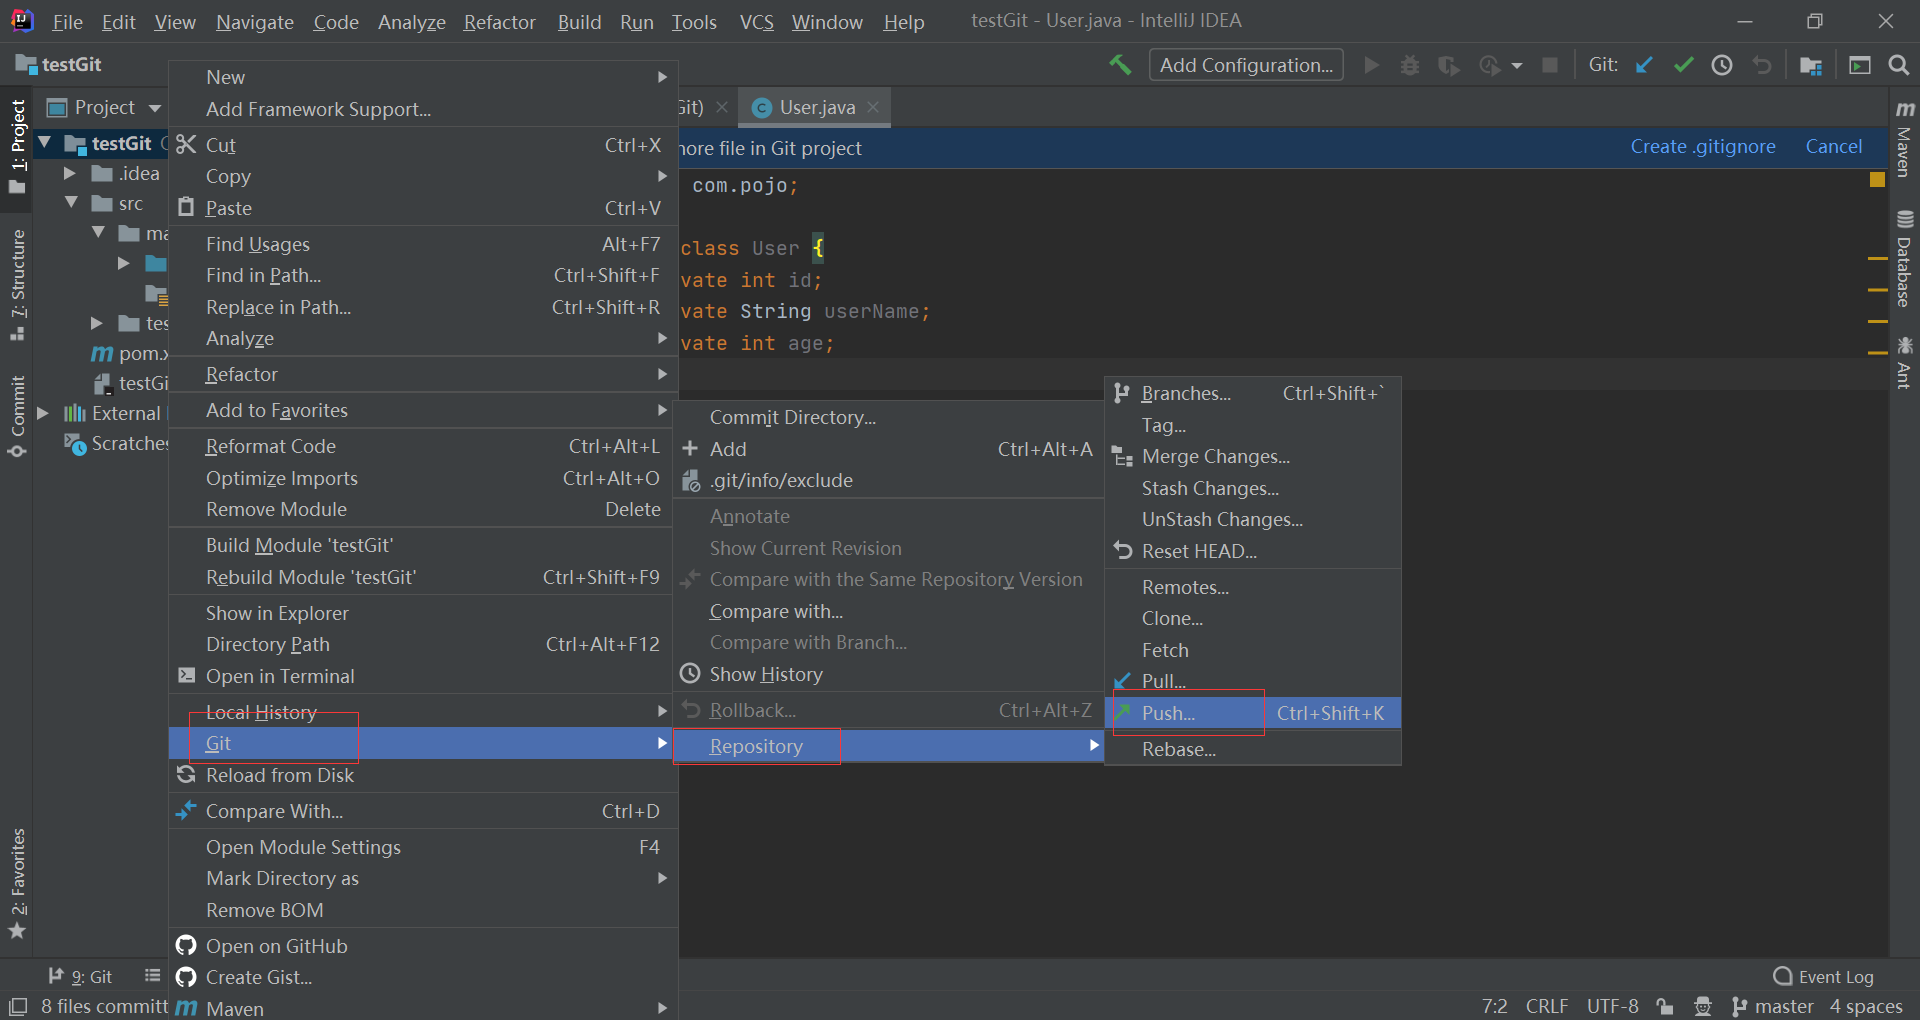Viewport: 1920px width, 1020px height.
Task: Click master branch widget in status bar
Action: 1772,1006
